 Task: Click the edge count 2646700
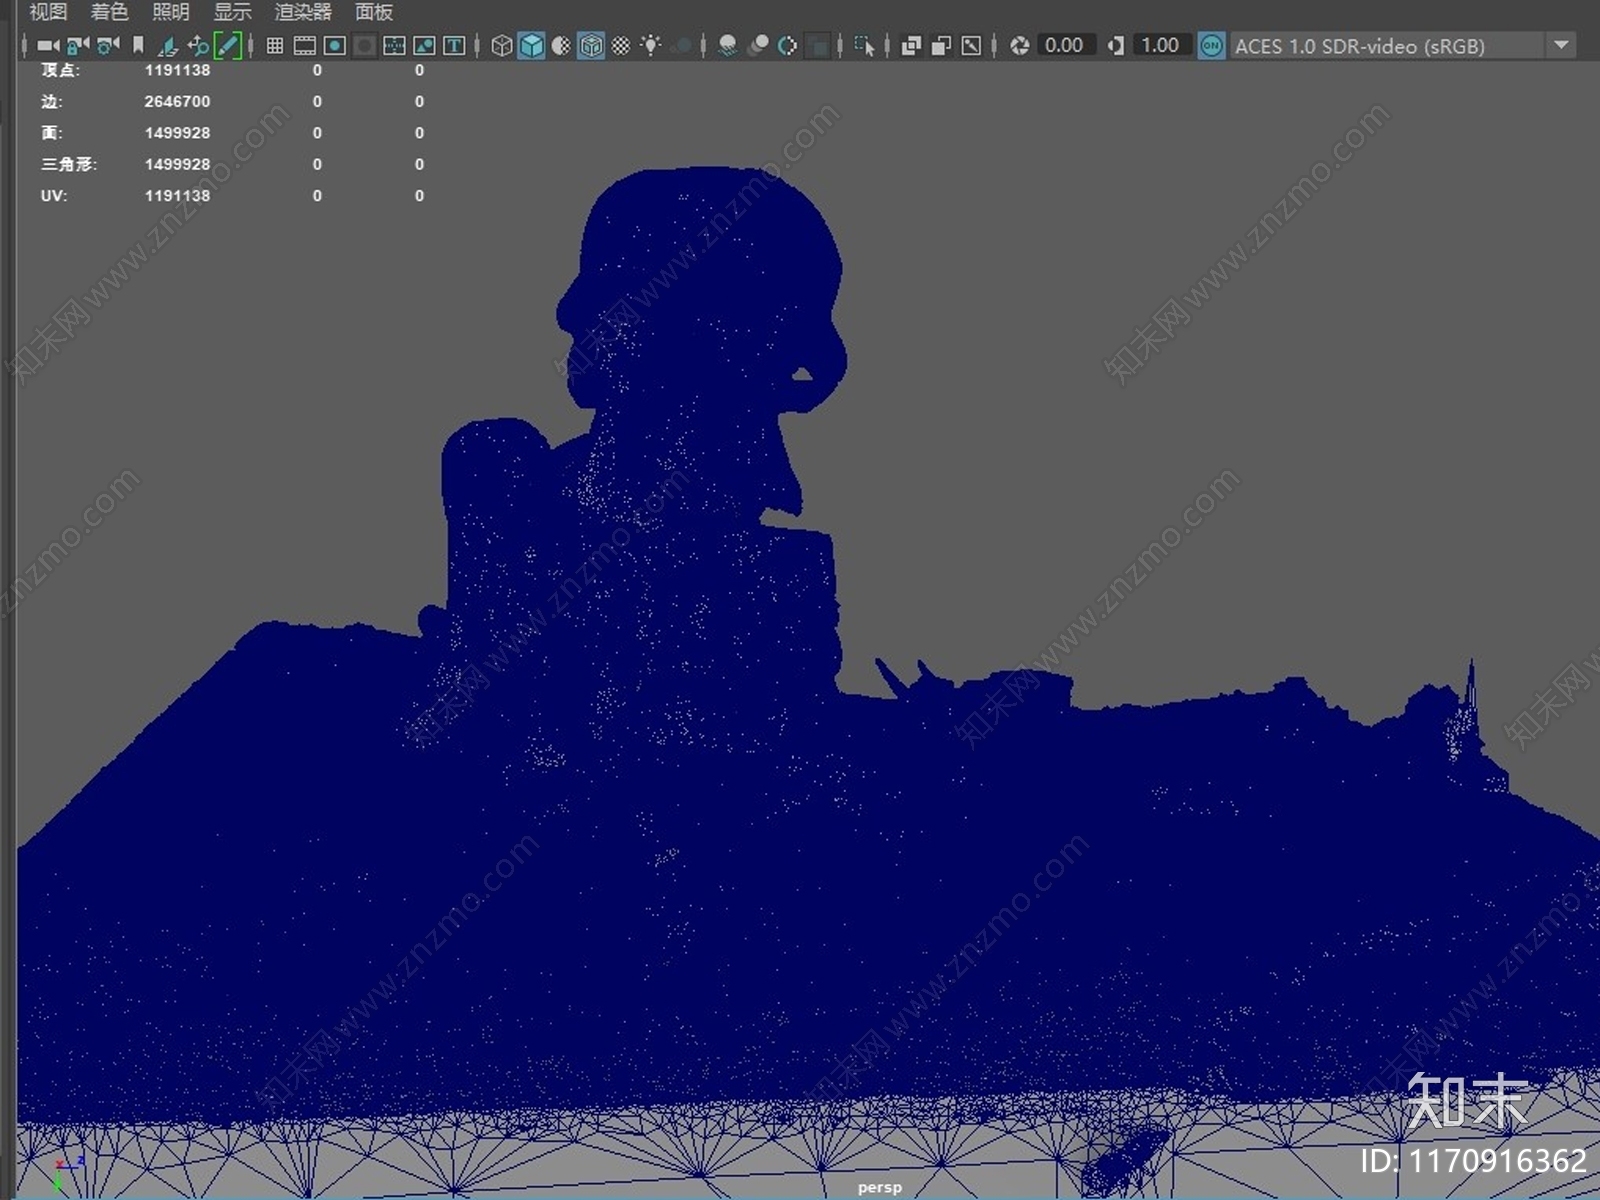177,101
